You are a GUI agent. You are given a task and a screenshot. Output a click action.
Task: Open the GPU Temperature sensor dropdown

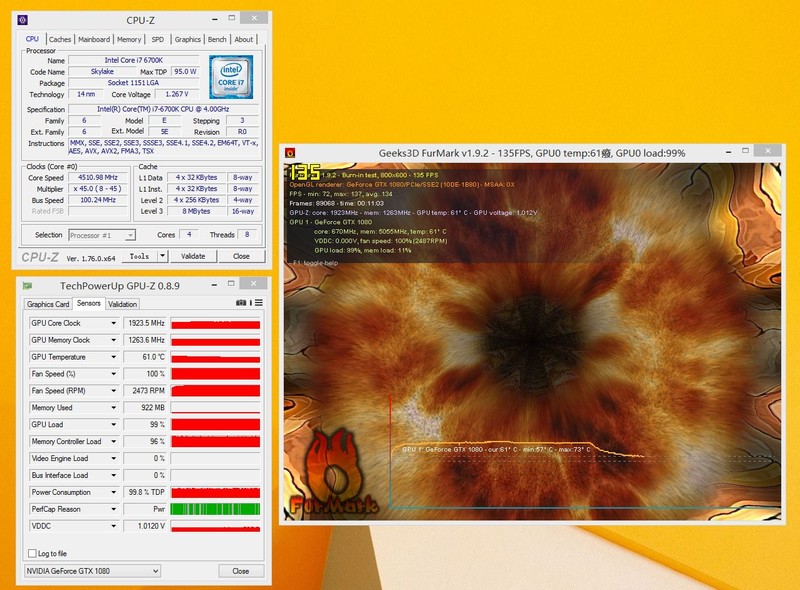113,357
